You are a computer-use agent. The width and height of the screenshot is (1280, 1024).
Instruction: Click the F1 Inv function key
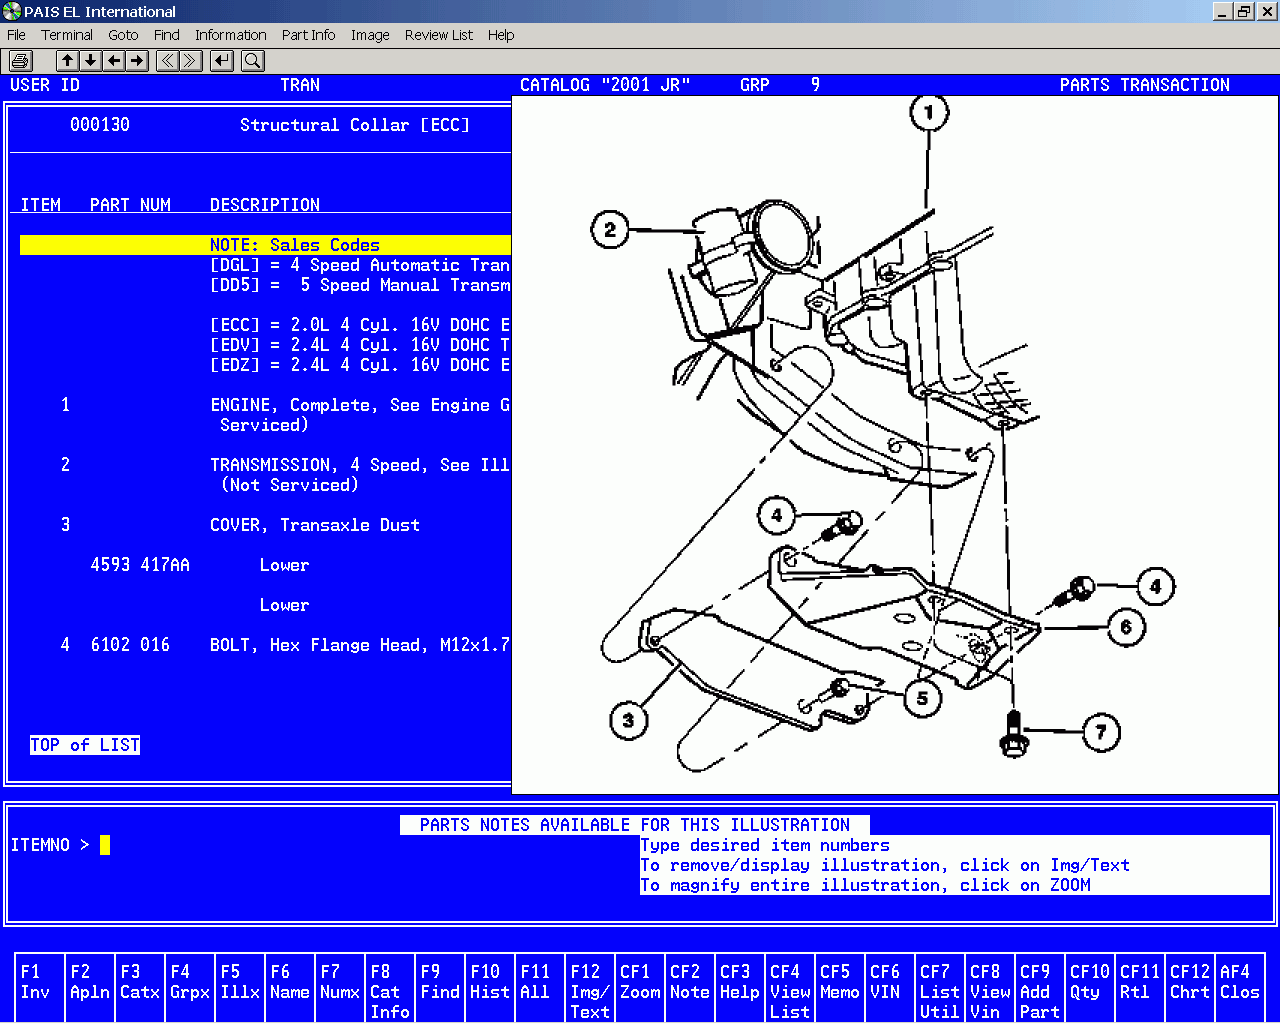[40, 988]
